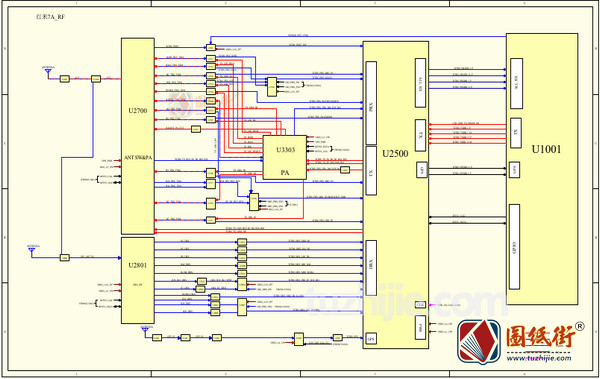This screenshot has width=600, height=379.
Task: Click the U2700 chip label
Action: pos(137,111)
